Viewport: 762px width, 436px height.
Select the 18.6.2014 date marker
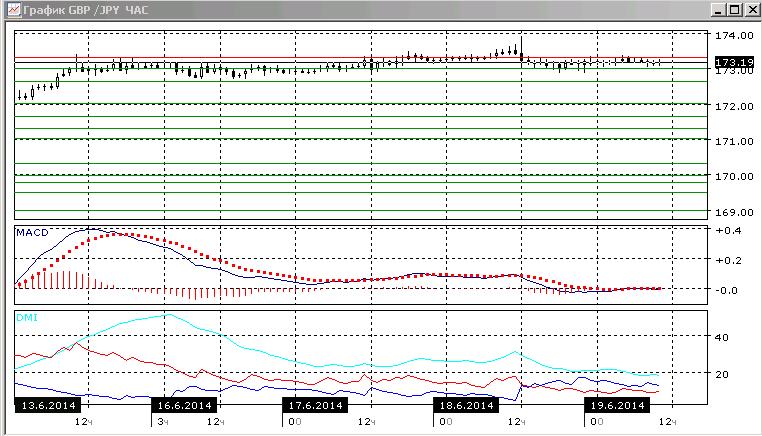click(466, 405)
